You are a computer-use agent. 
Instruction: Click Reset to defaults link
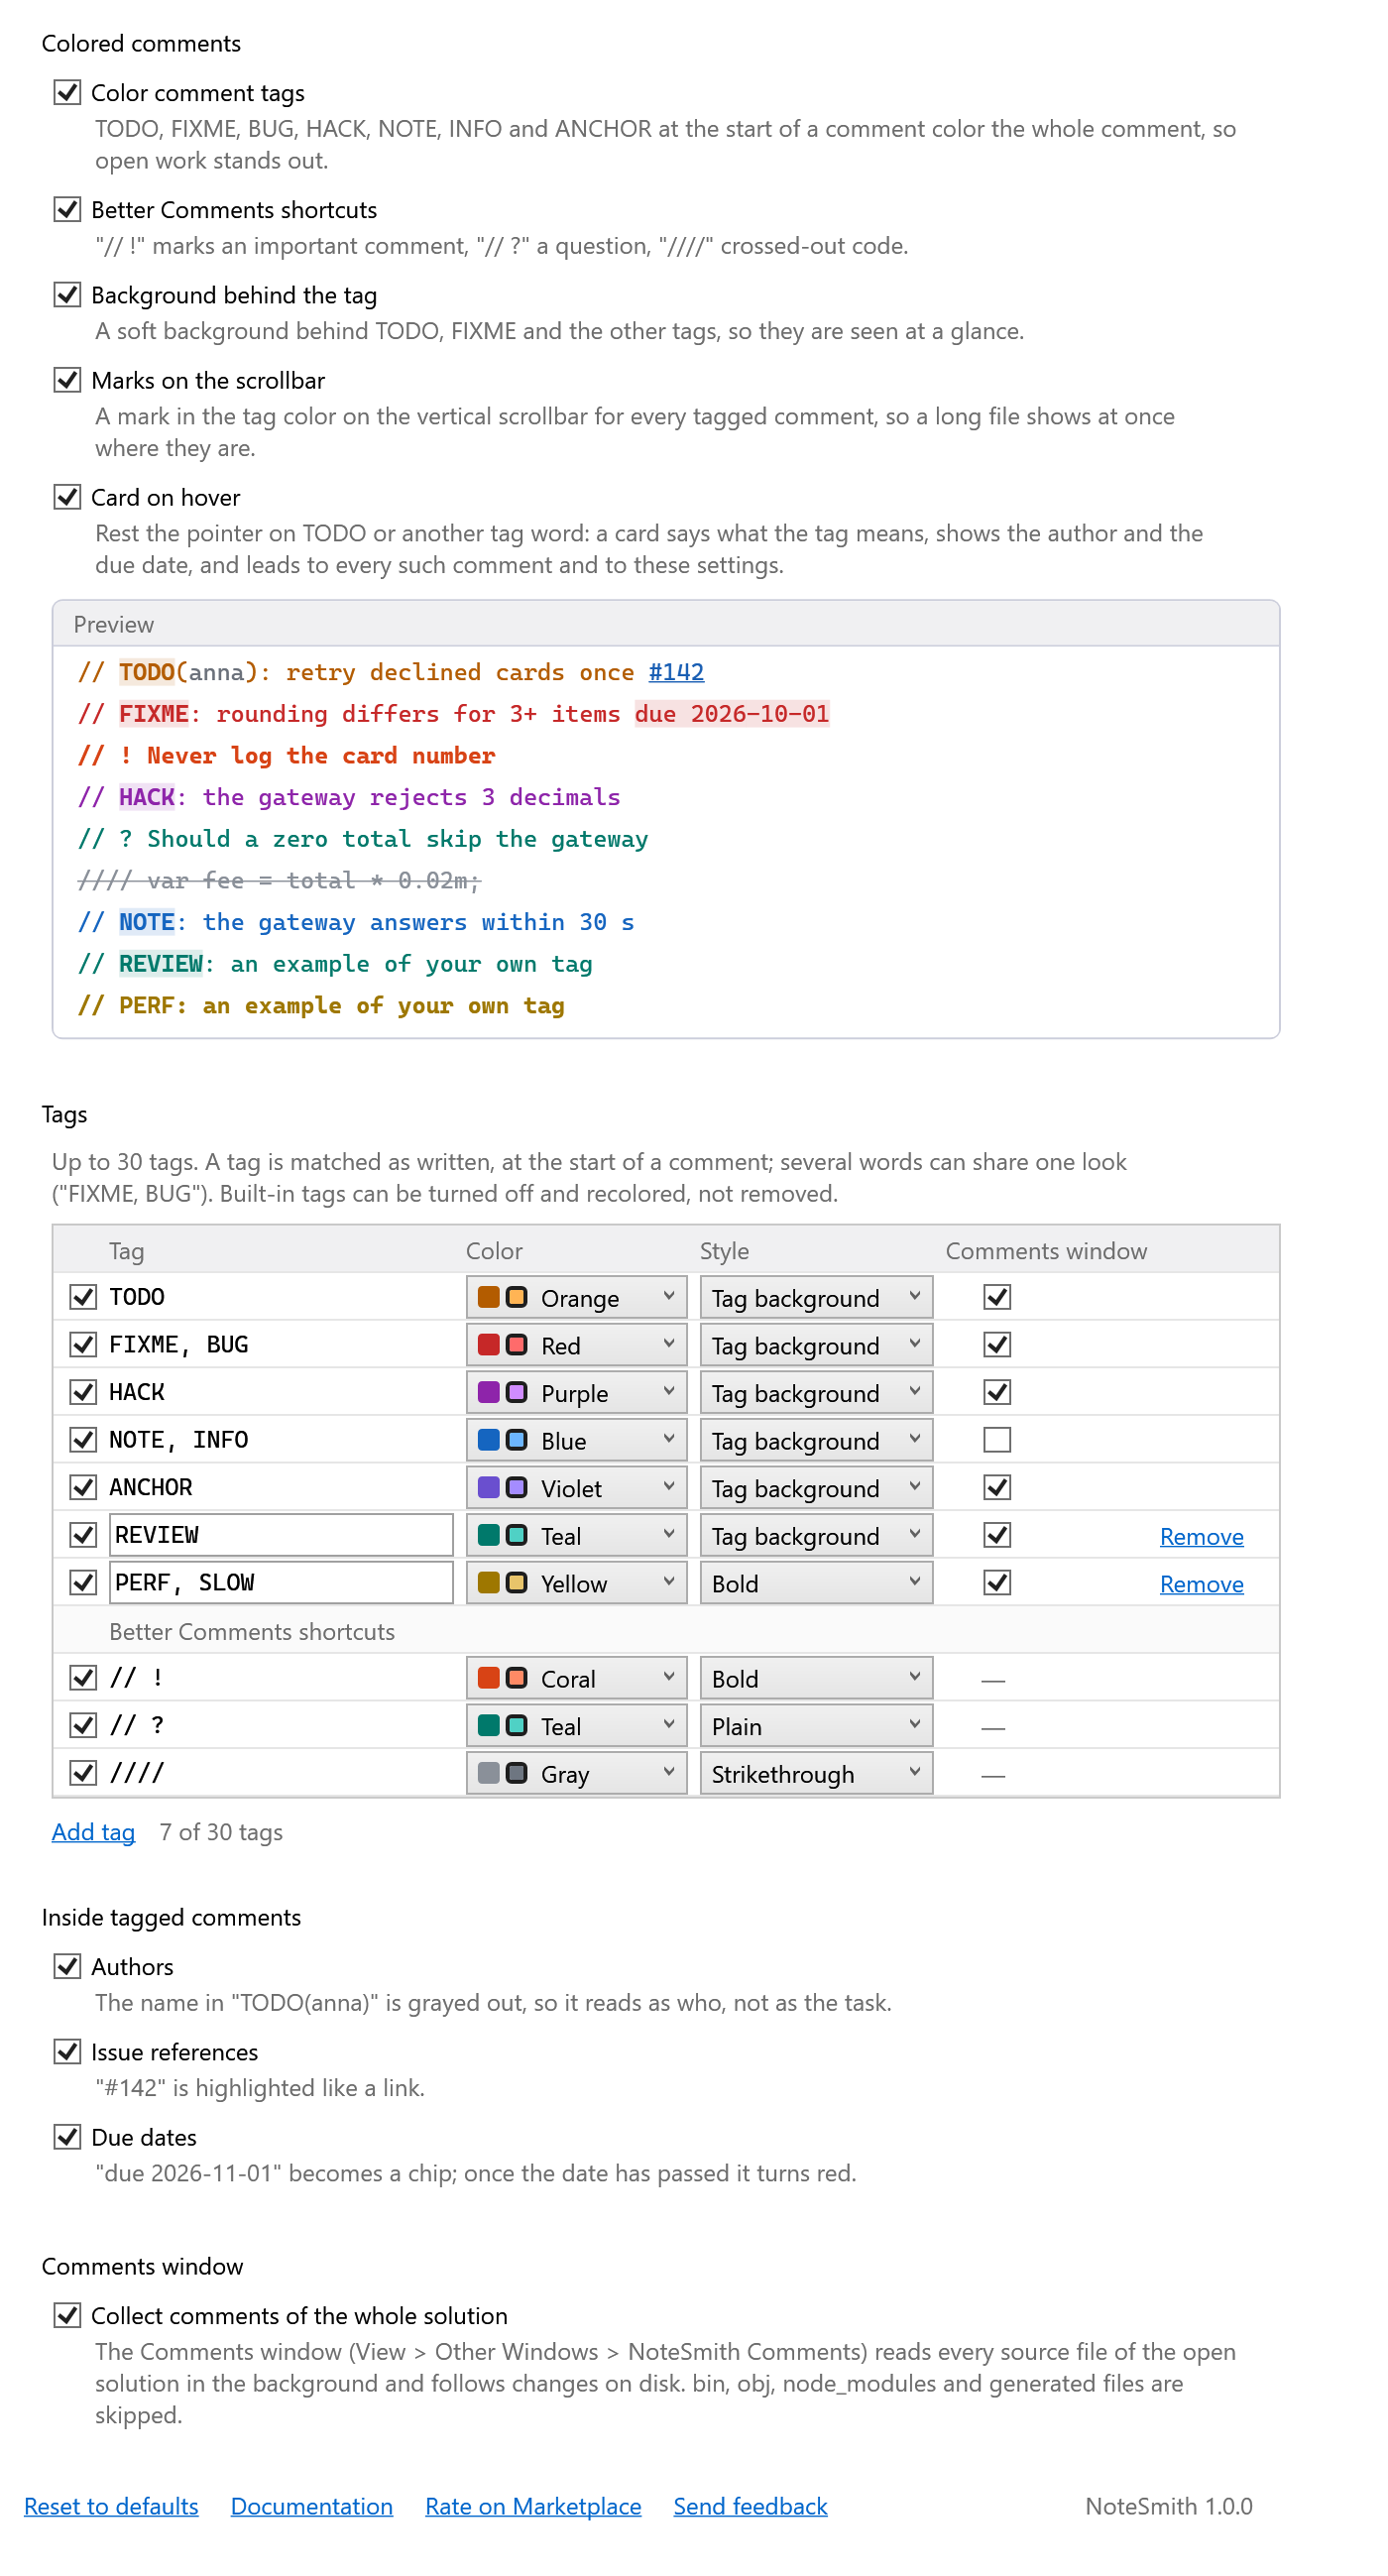[111, 2505]
